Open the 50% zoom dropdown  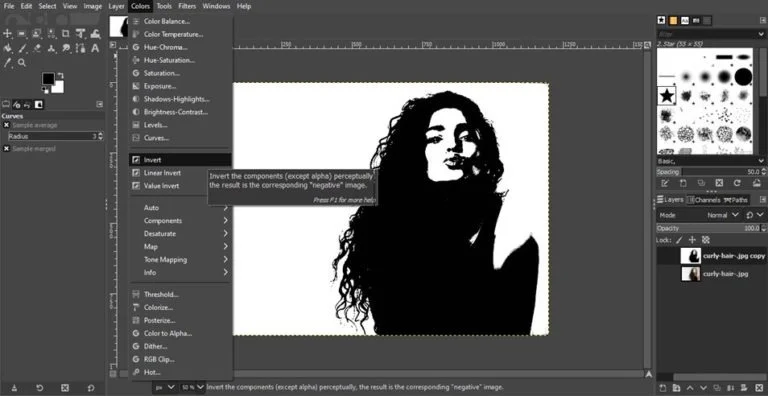[x=192, y=387]
